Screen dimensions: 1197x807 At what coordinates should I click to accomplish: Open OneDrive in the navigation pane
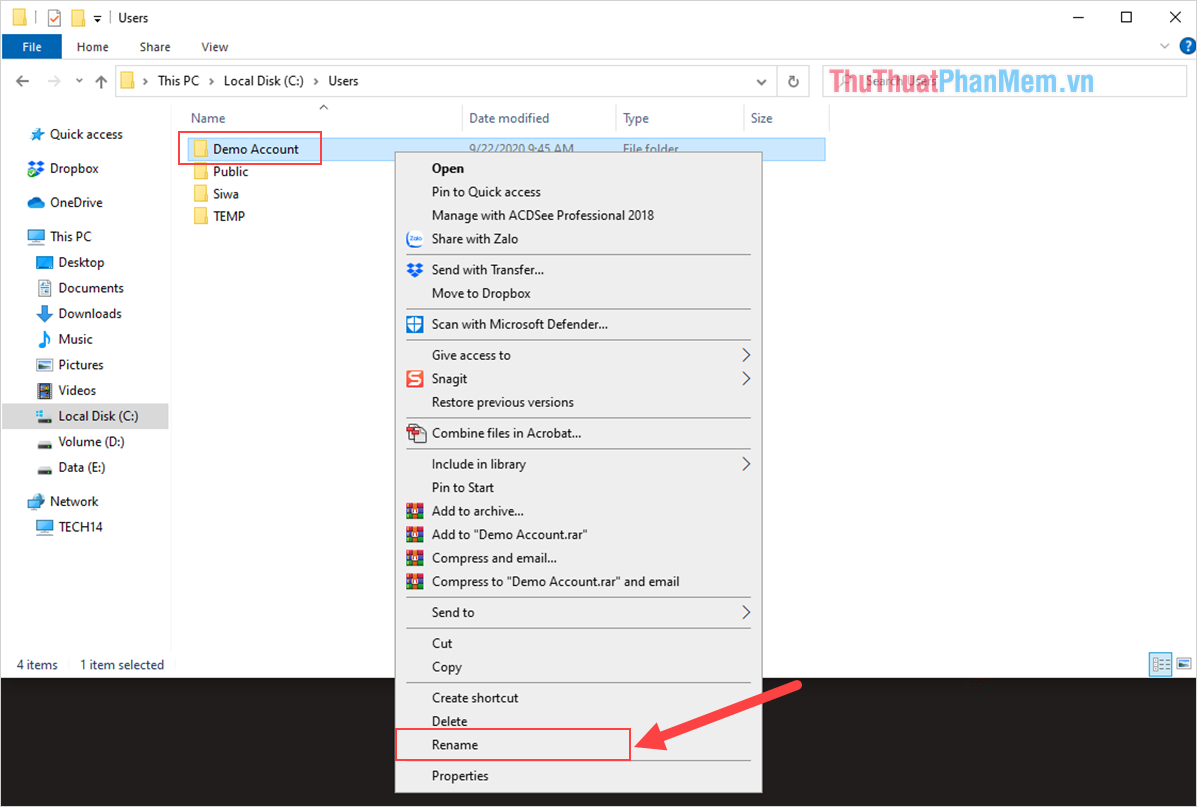click(x=76, y=203)
